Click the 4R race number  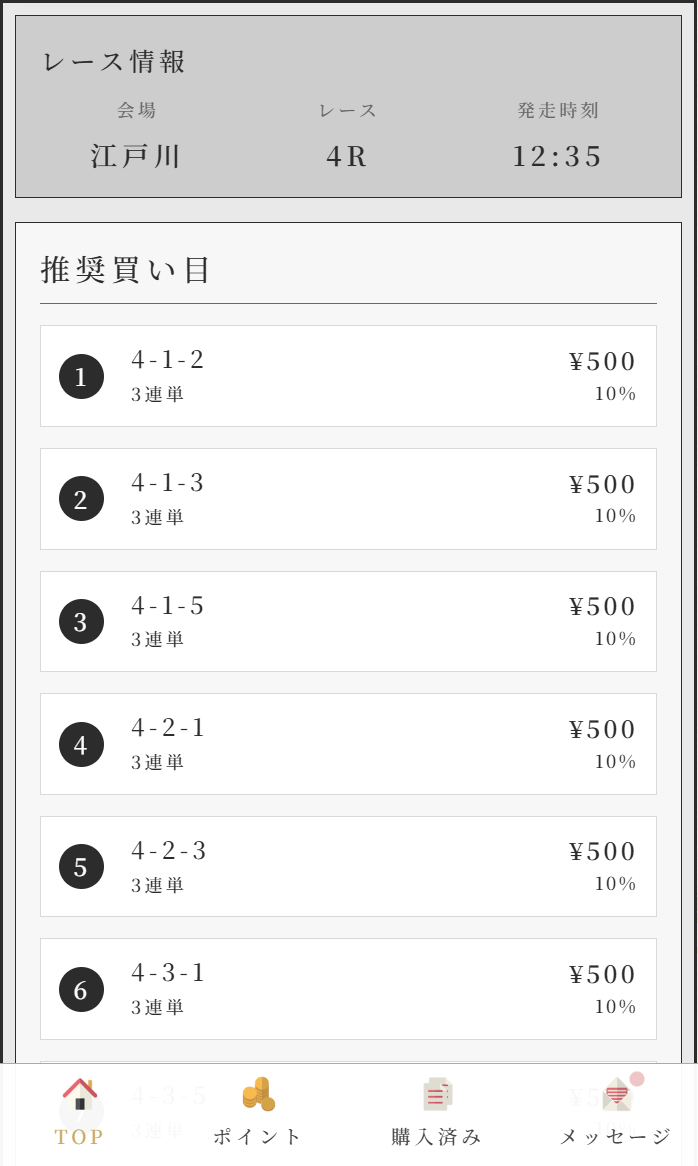[x=348, y=157]
